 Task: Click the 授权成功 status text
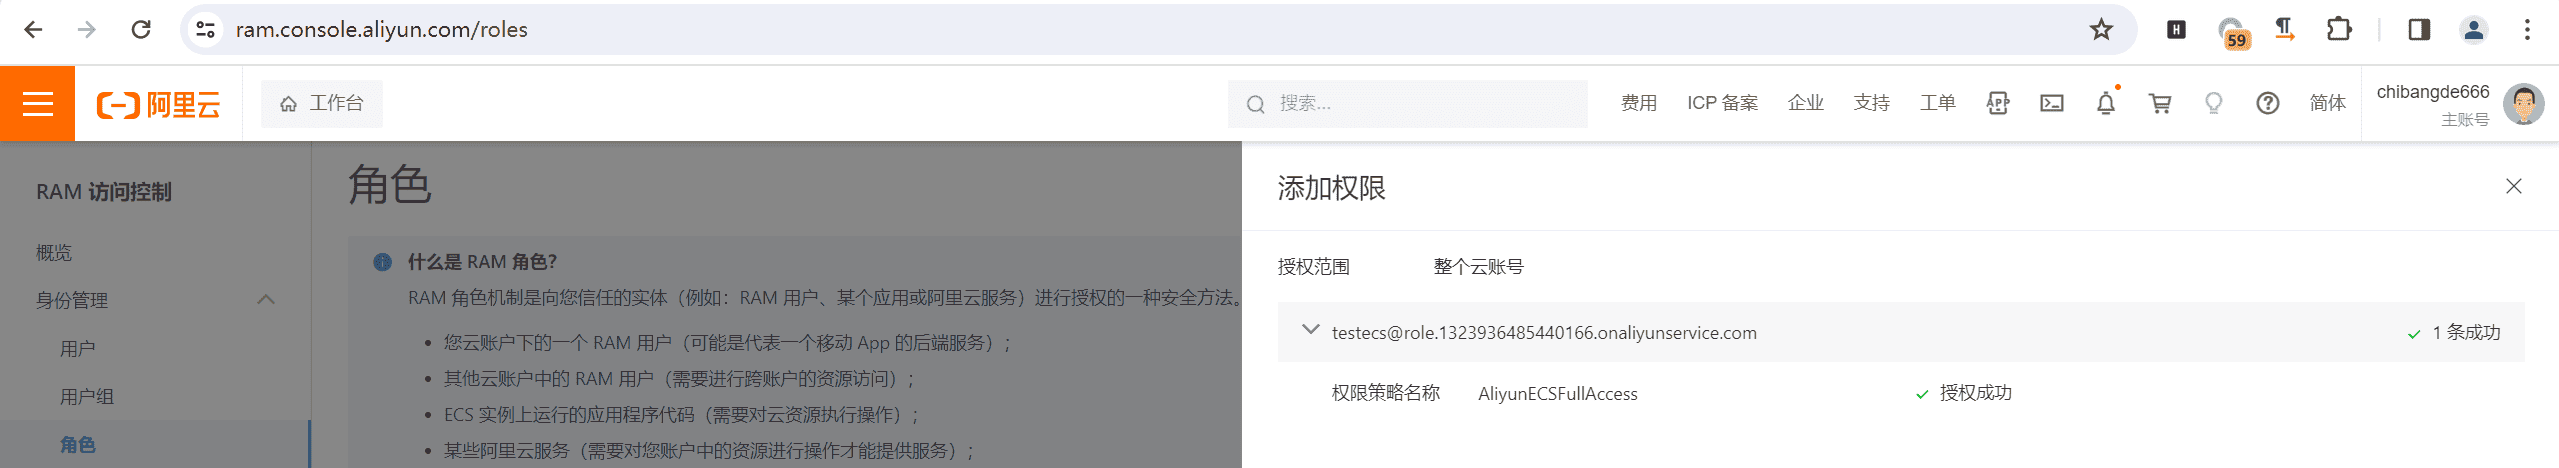1975,393
